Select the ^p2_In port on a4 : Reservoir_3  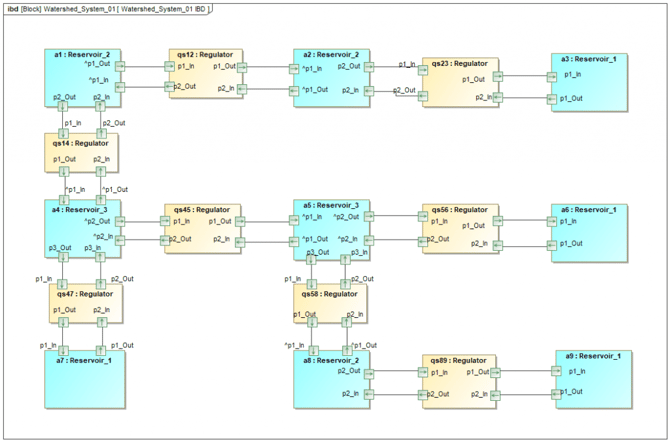[120, 240]
